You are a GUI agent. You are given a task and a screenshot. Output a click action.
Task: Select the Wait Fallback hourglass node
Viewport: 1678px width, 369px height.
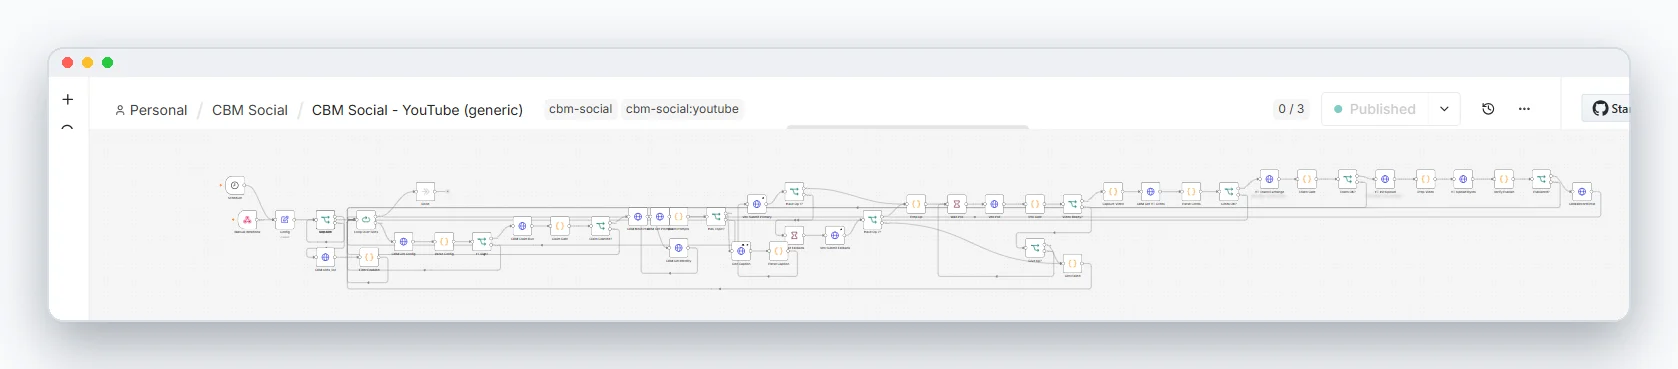pos(795,235)
